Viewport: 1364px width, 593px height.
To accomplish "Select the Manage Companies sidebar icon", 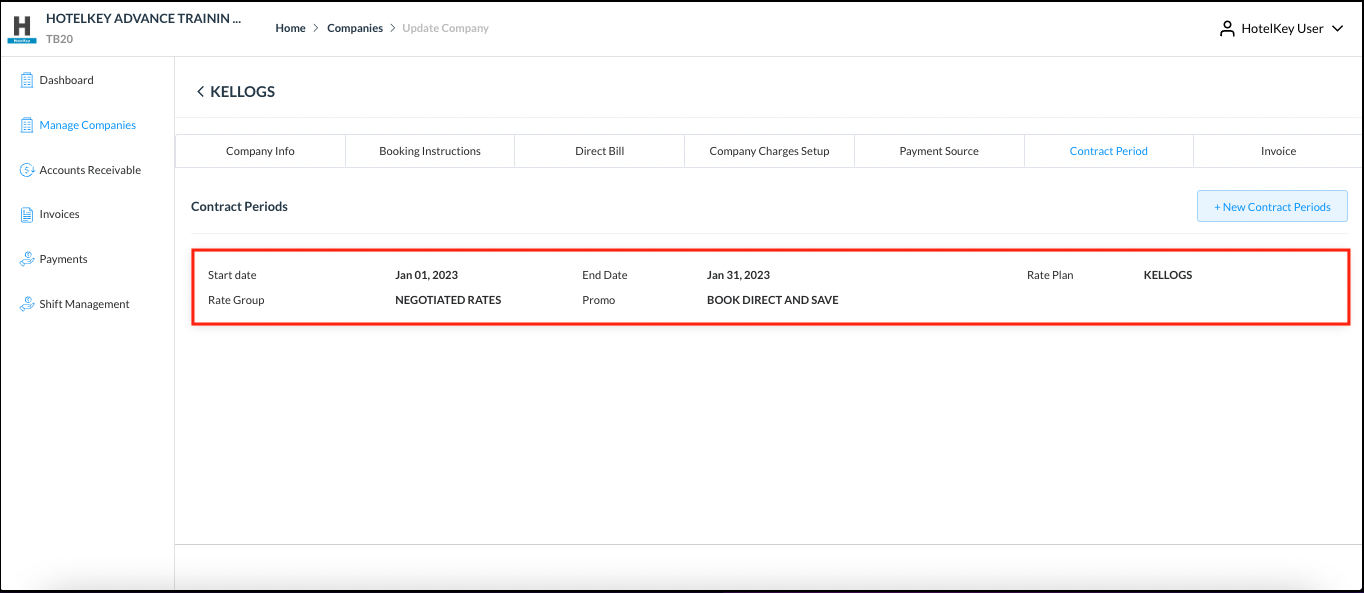I will [x=26, y=124].
